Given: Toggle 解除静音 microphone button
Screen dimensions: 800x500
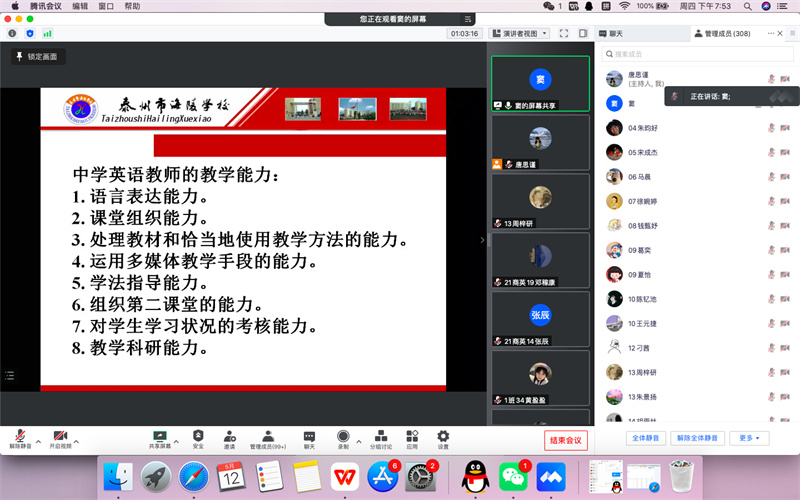Looking at the screenshot, I should point(18,437).
